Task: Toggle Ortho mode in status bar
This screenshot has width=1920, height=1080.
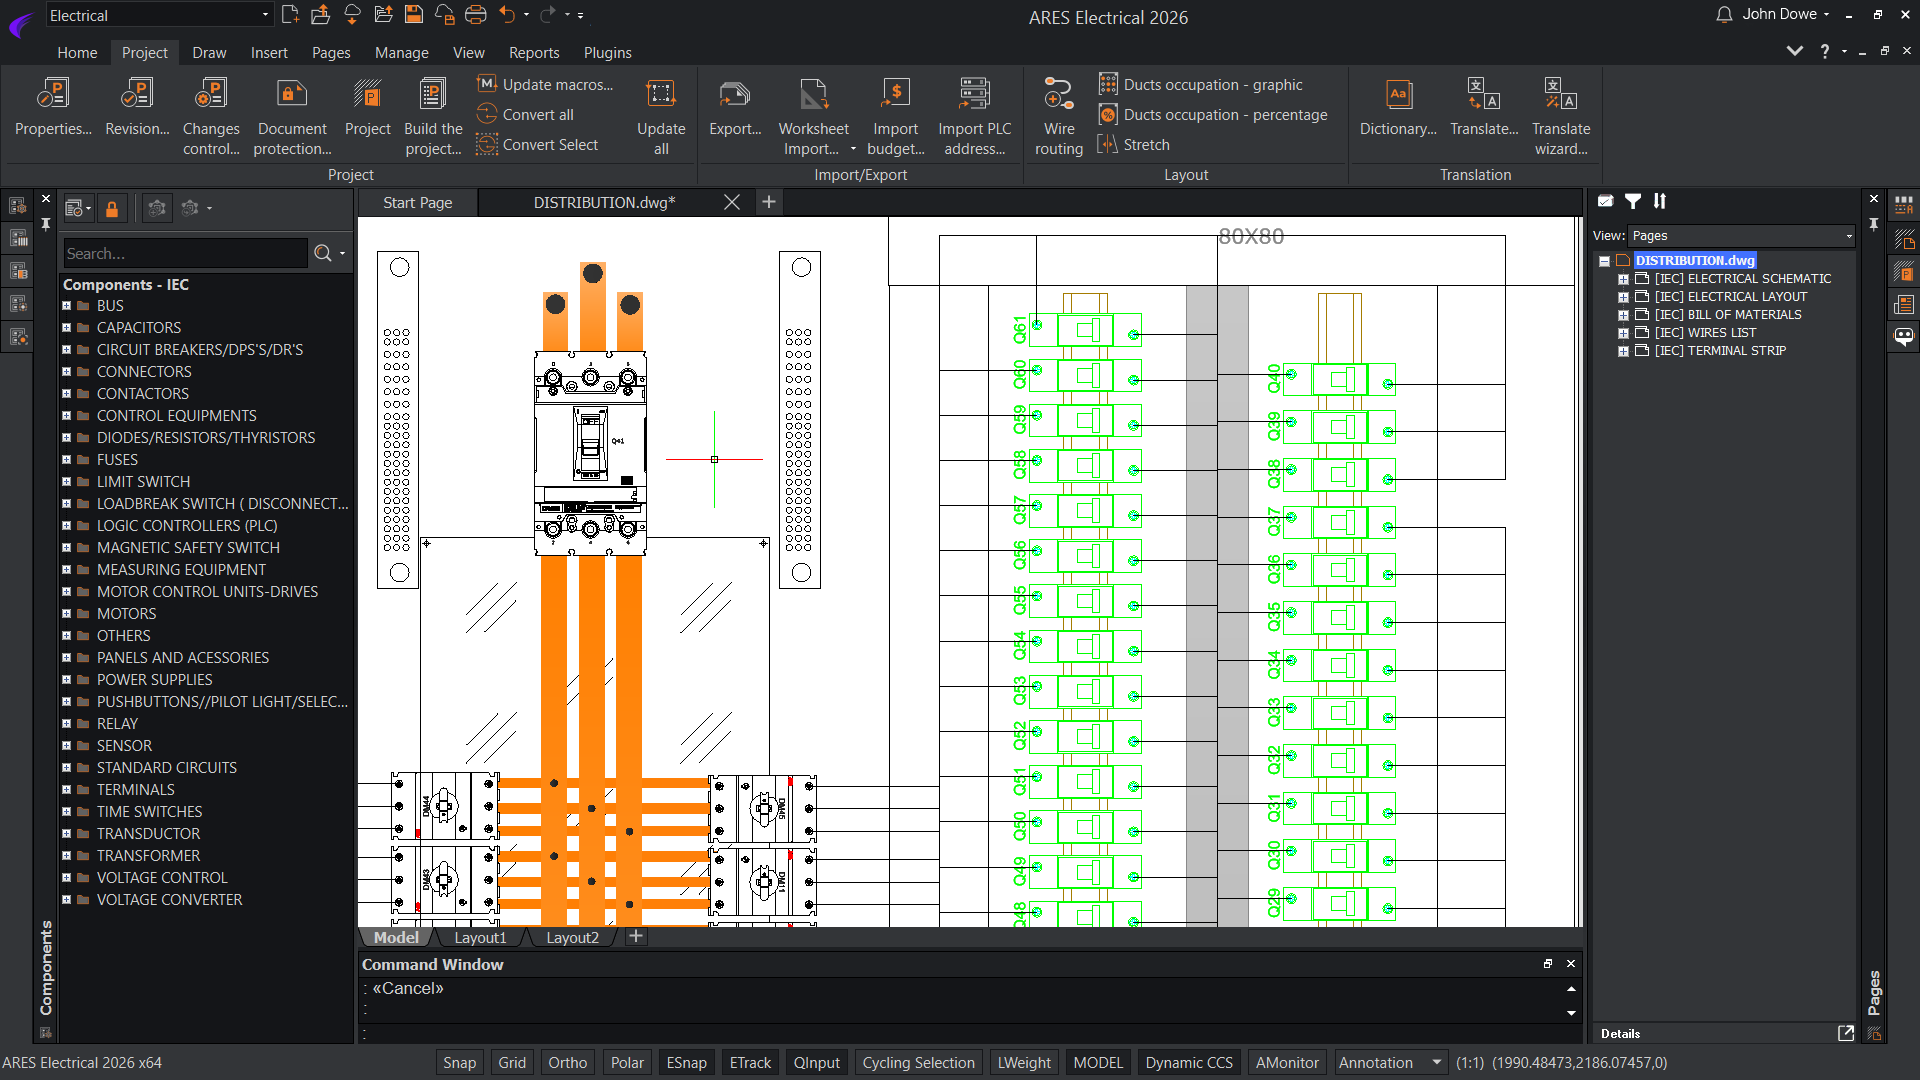Action: pos(567,1062)
